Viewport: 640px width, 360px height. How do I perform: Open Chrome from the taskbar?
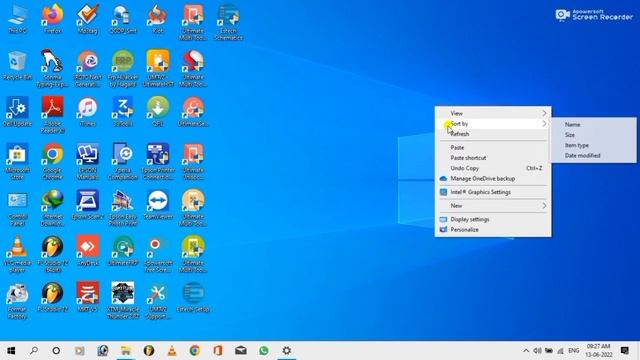pyautogui.click(x=195, y=351)
